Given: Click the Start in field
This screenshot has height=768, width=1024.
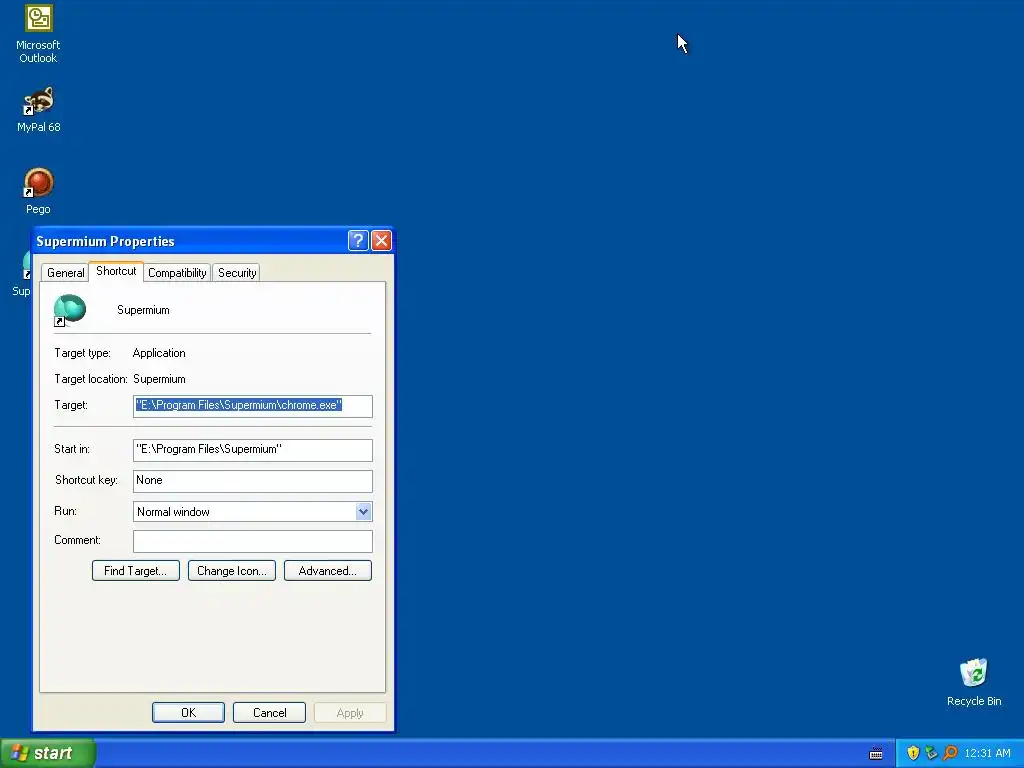Looking at the screenshot, I should pos(253,449).
